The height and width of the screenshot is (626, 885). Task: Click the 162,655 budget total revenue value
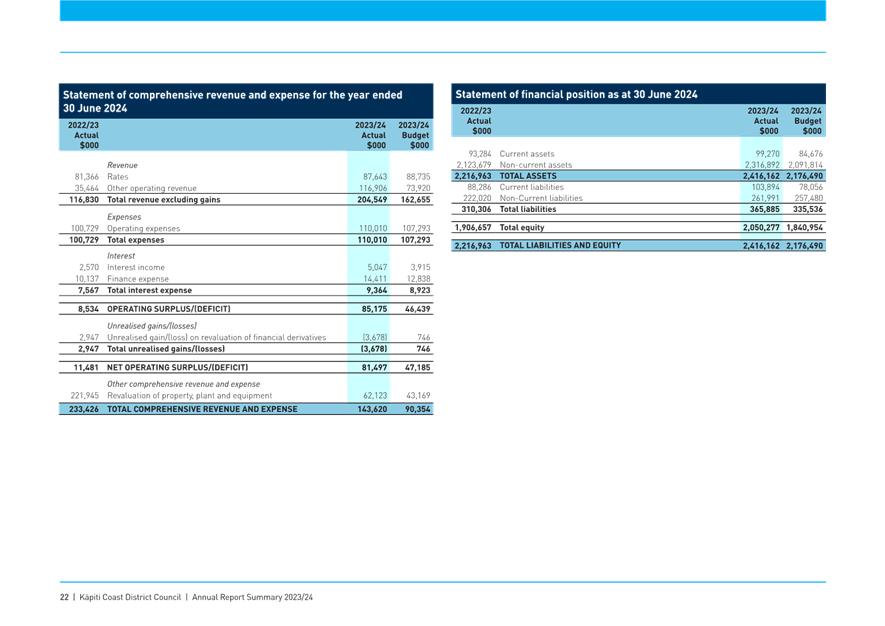(415, 199)
